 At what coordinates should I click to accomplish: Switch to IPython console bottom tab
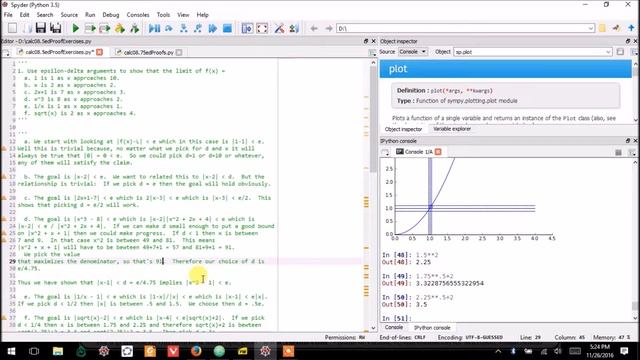coord(432,327)
